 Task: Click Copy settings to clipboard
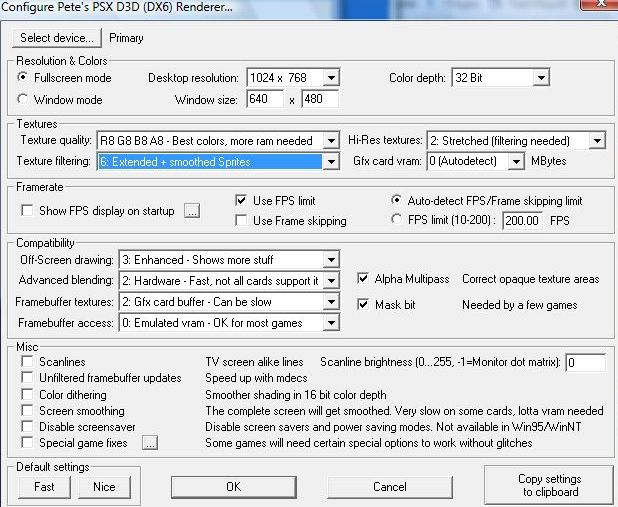[550, 485]
